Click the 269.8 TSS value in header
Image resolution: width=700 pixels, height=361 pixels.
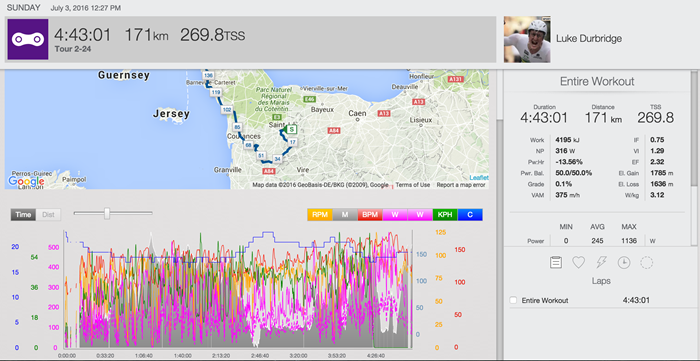pos(212,35)
